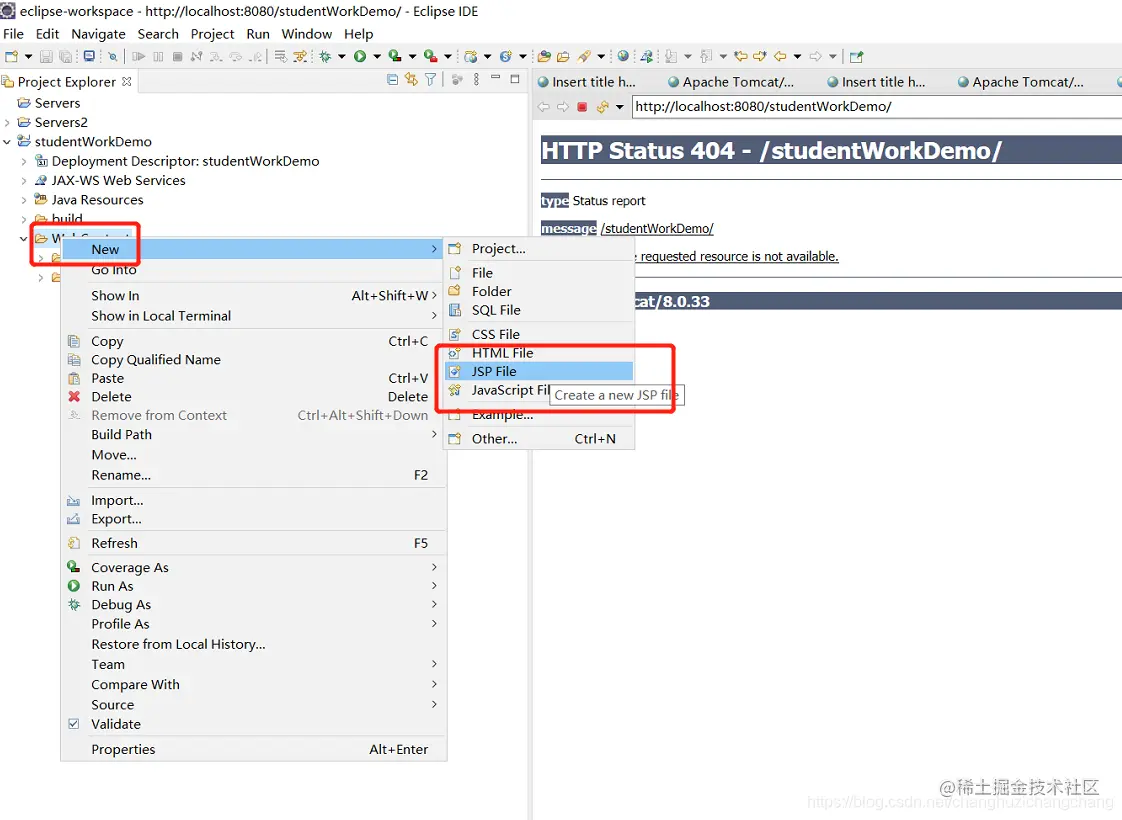The image size is (1122, 820).
Task: Click the Drop to Frame icon
Action: click(x=280, y=57)
